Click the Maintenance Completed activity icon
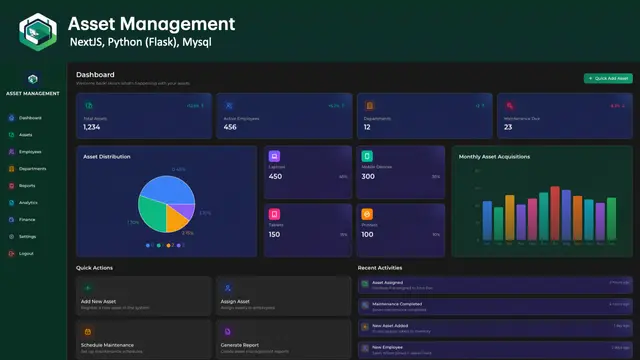Screen dimensions: 640x360 point(365,305)
